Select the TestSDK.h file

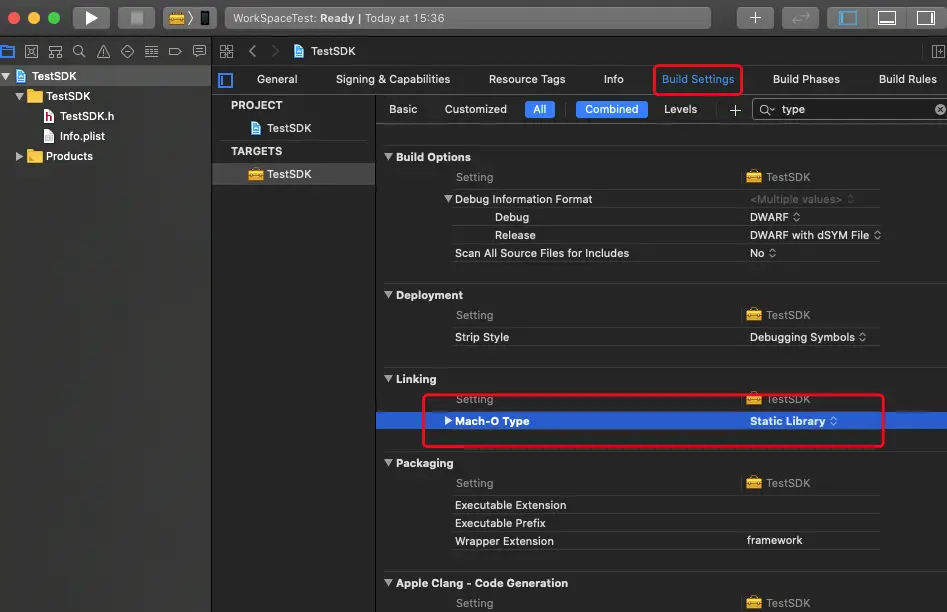pyautogui.click(x=79, y=116)
